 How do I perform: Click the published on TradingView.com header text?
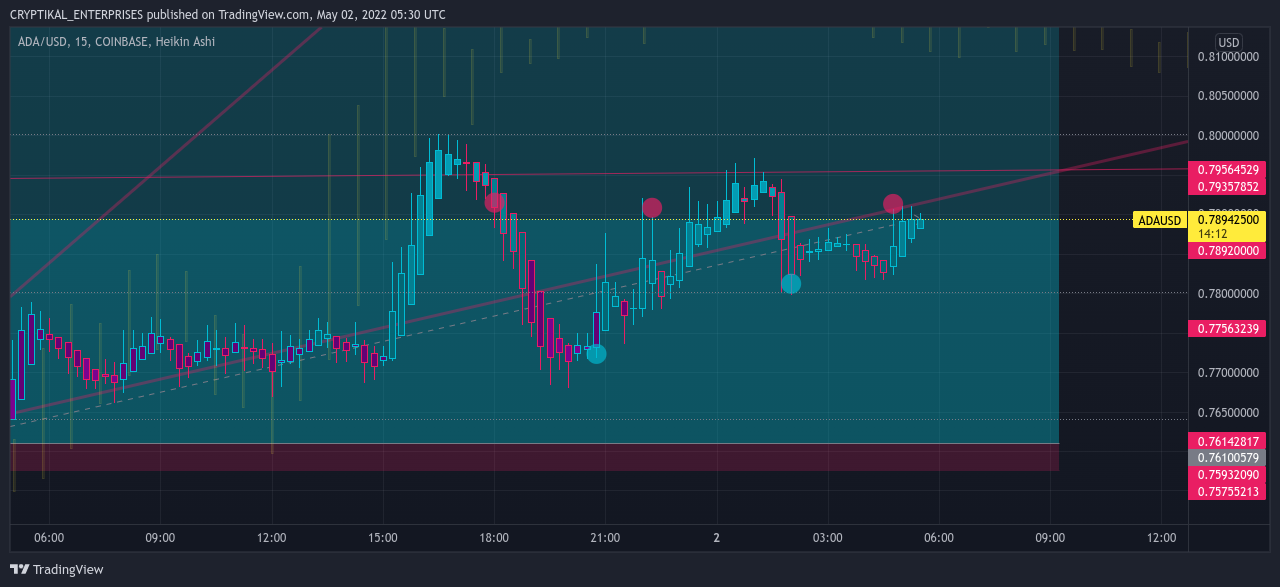click(x=228, y=15)
